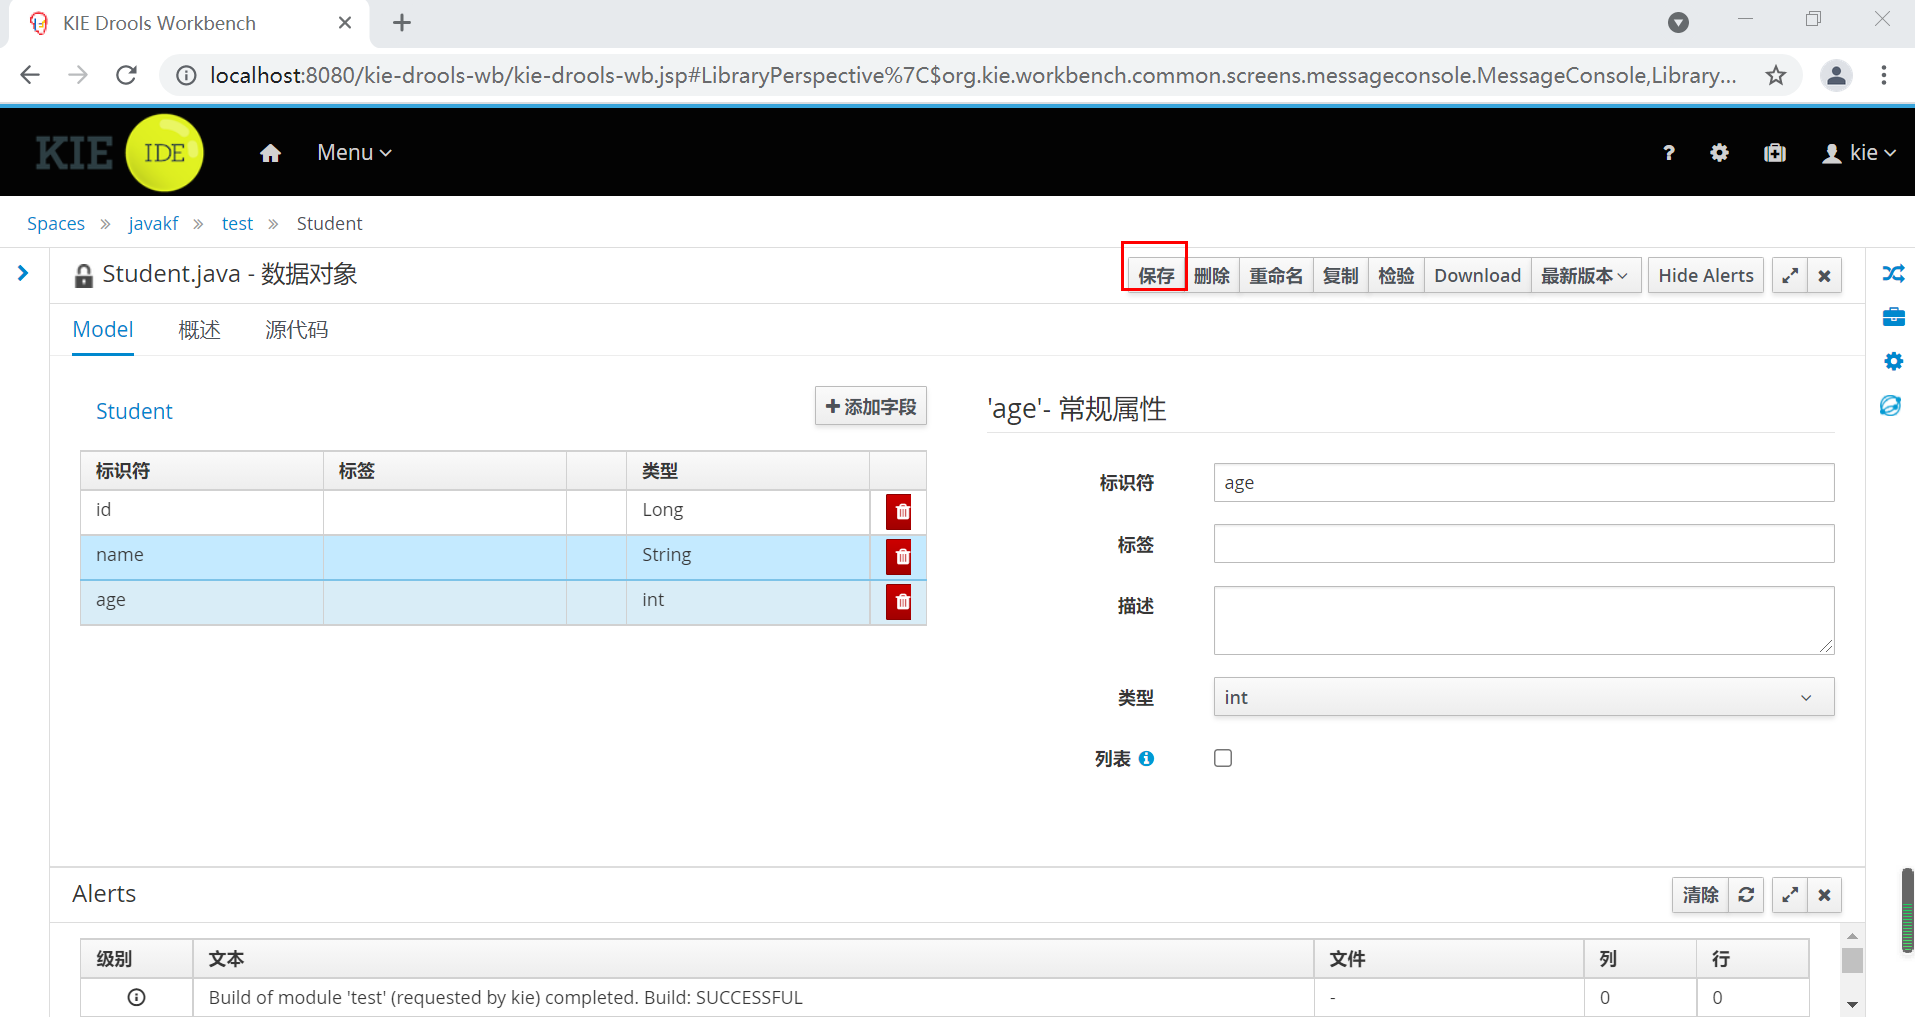Click the Long type cell

(x=748, y=511)
